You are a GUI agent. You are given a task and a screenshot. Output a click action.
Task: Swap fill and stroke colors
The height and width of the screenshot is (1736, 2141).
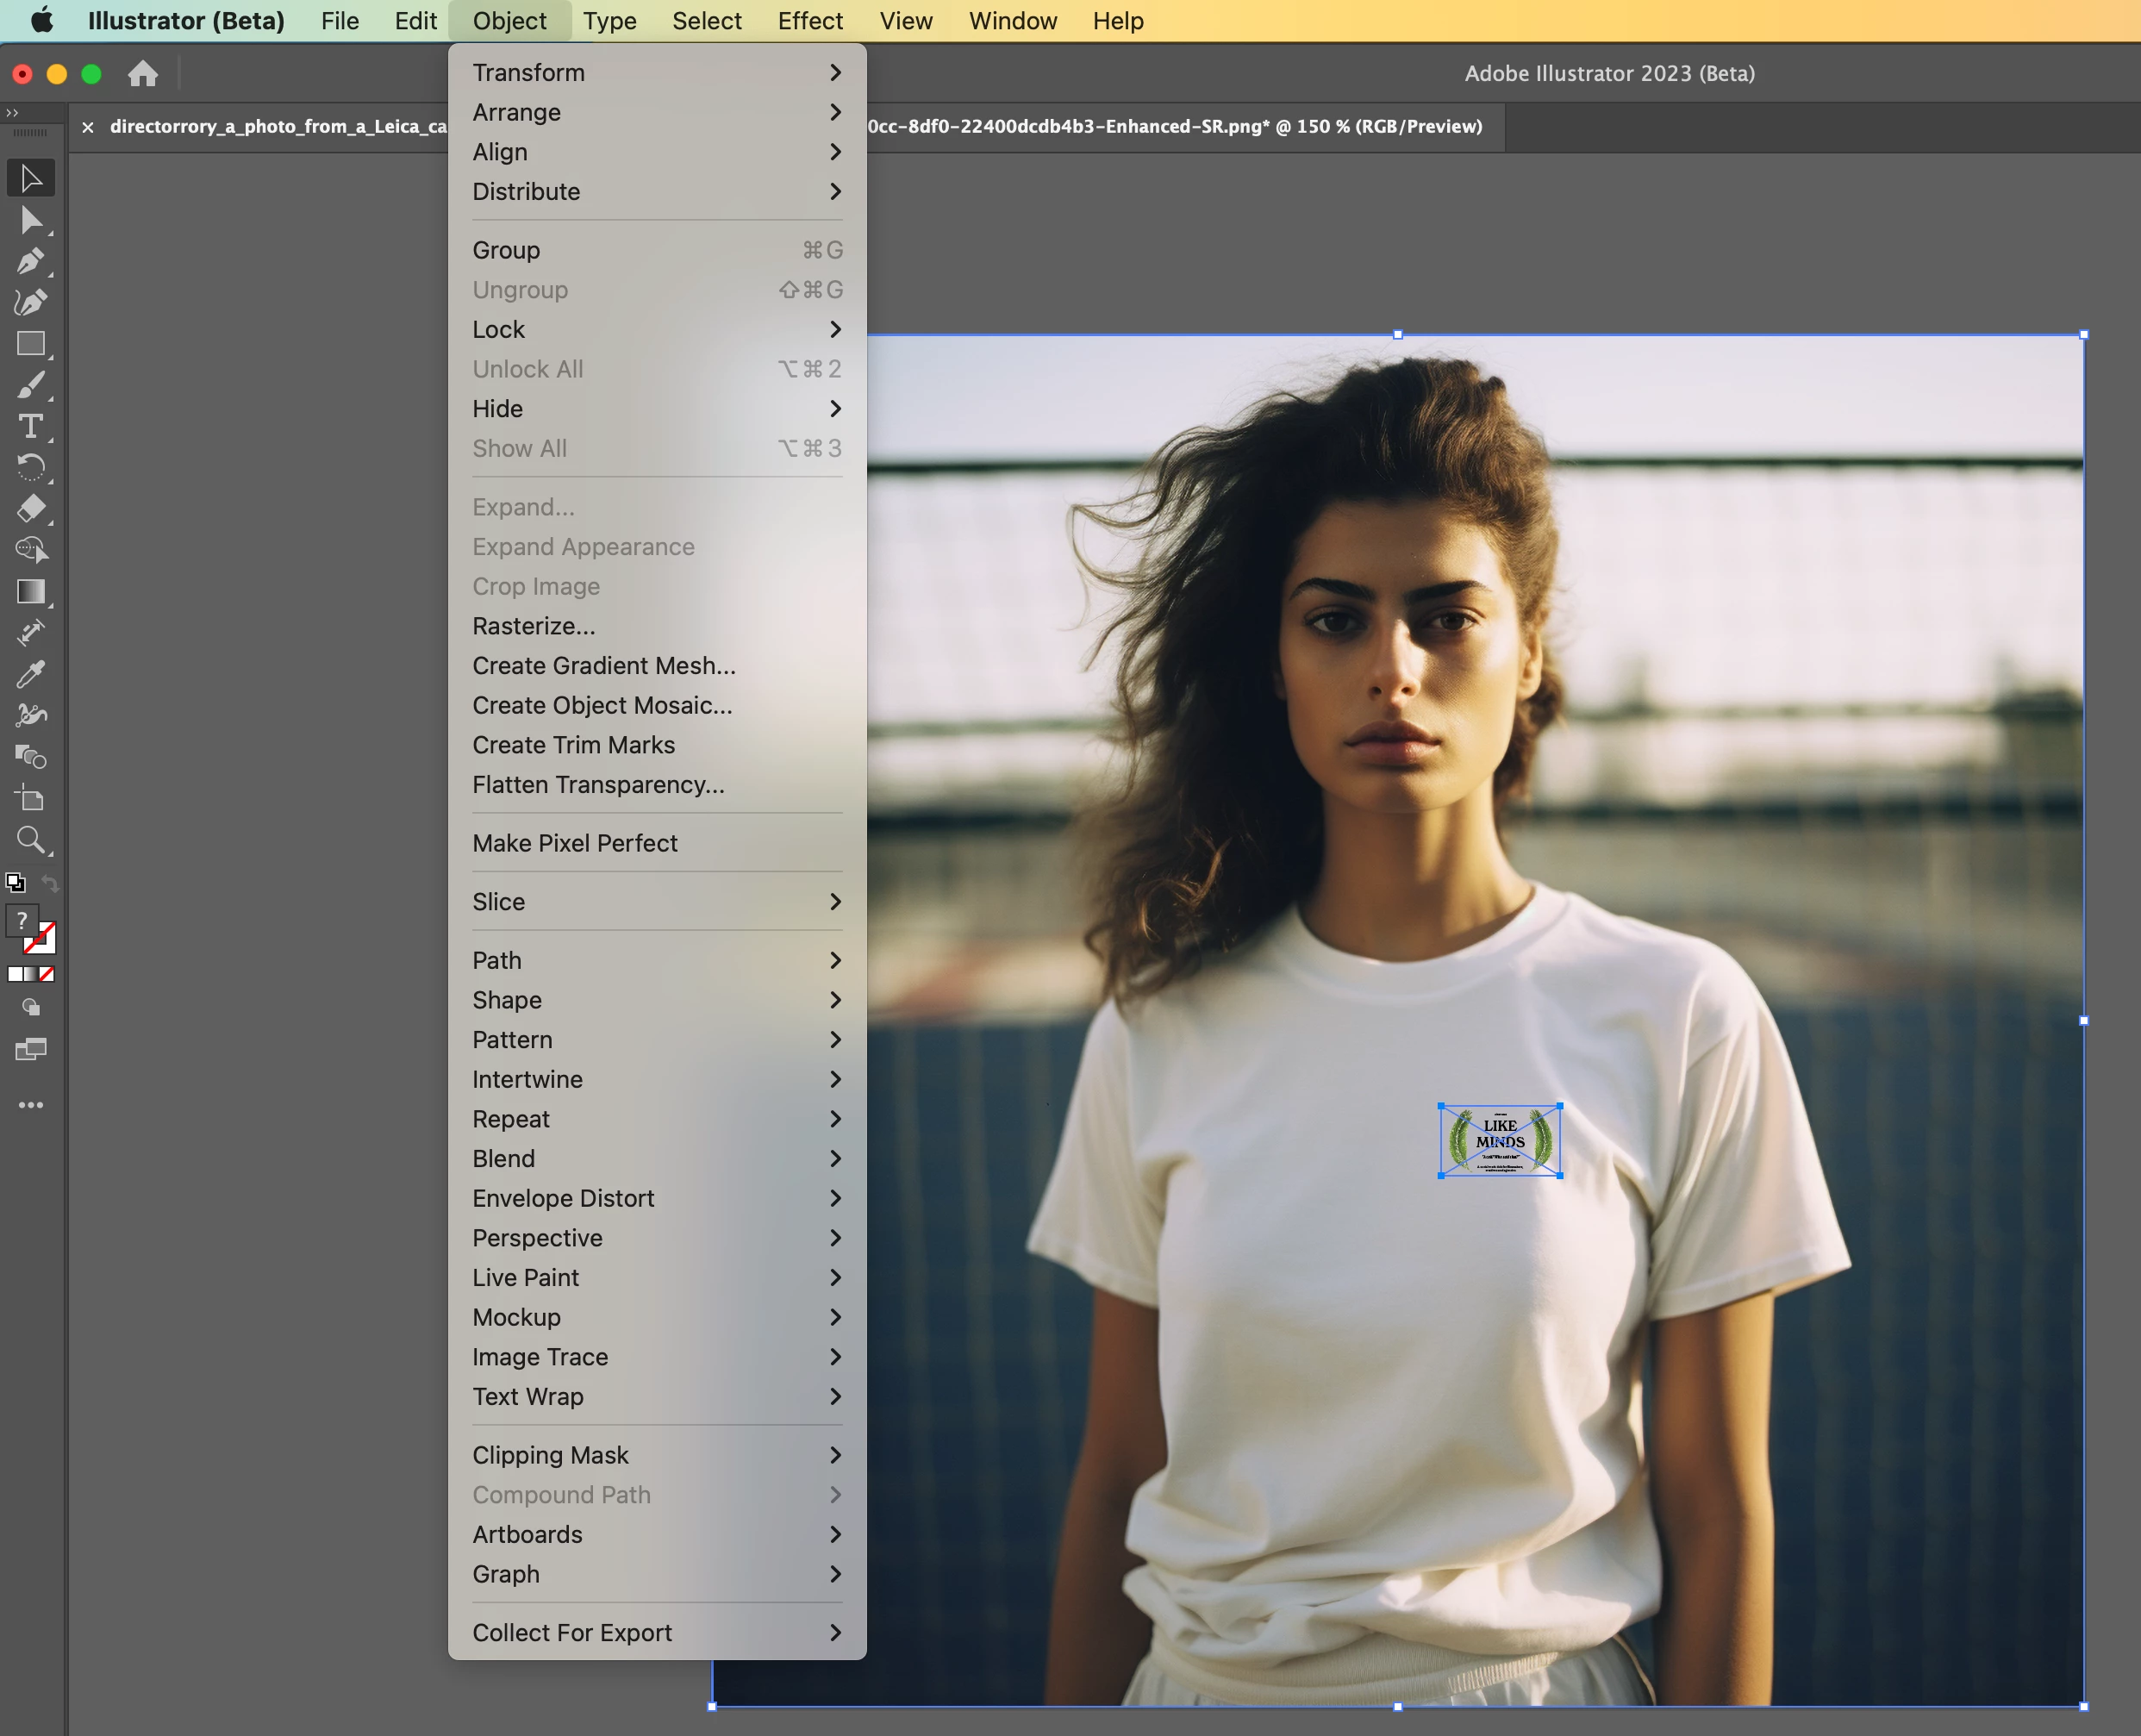point(50,883)
